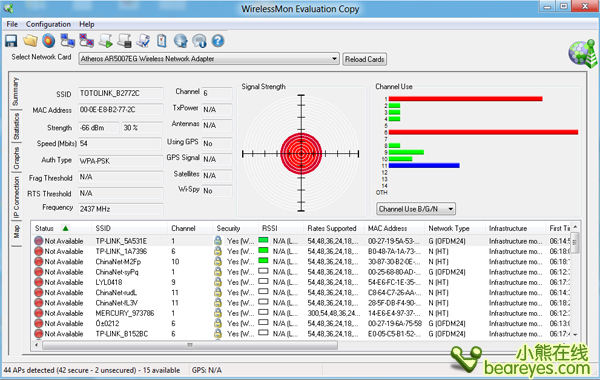Sort list by SSID column header

pyautogui.click(x=130, y=228)
